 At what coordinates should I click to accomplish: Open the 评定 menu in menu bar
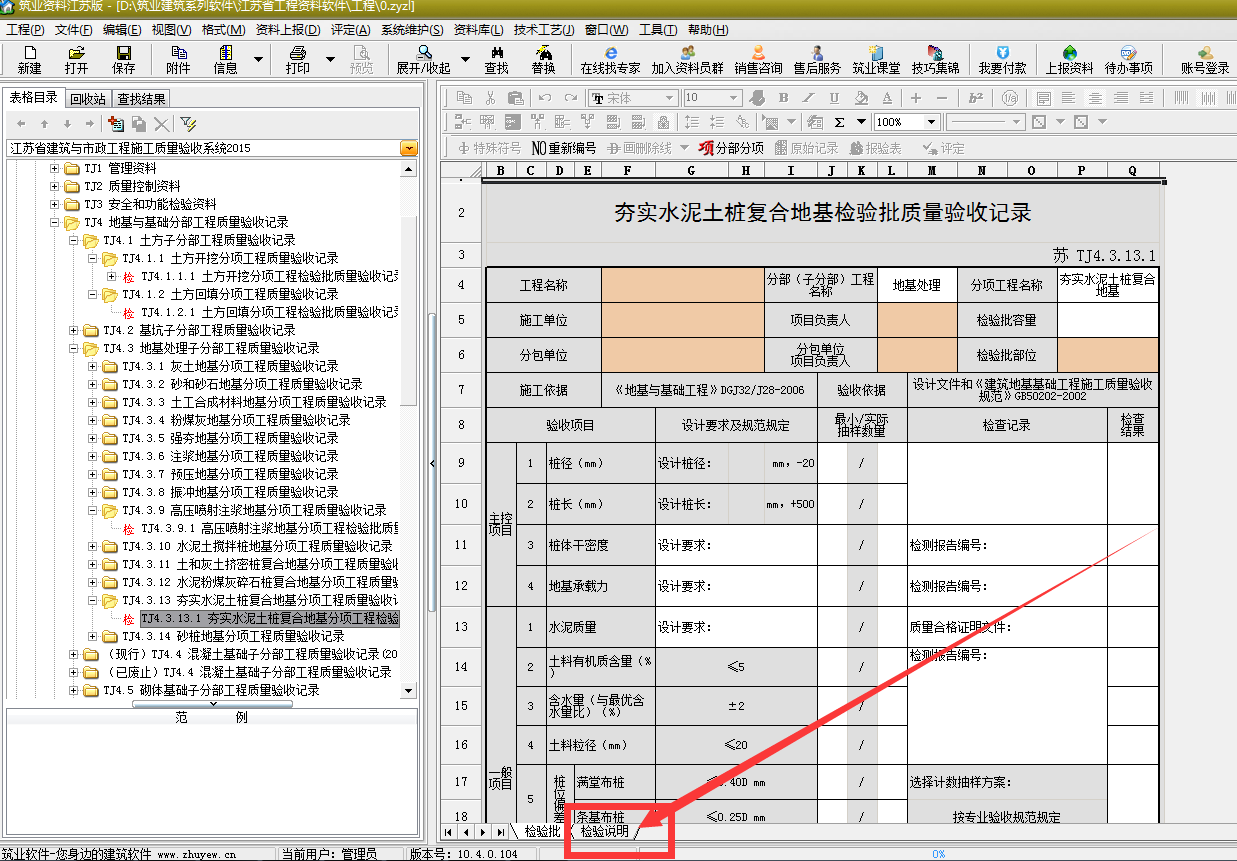[350, 30]
